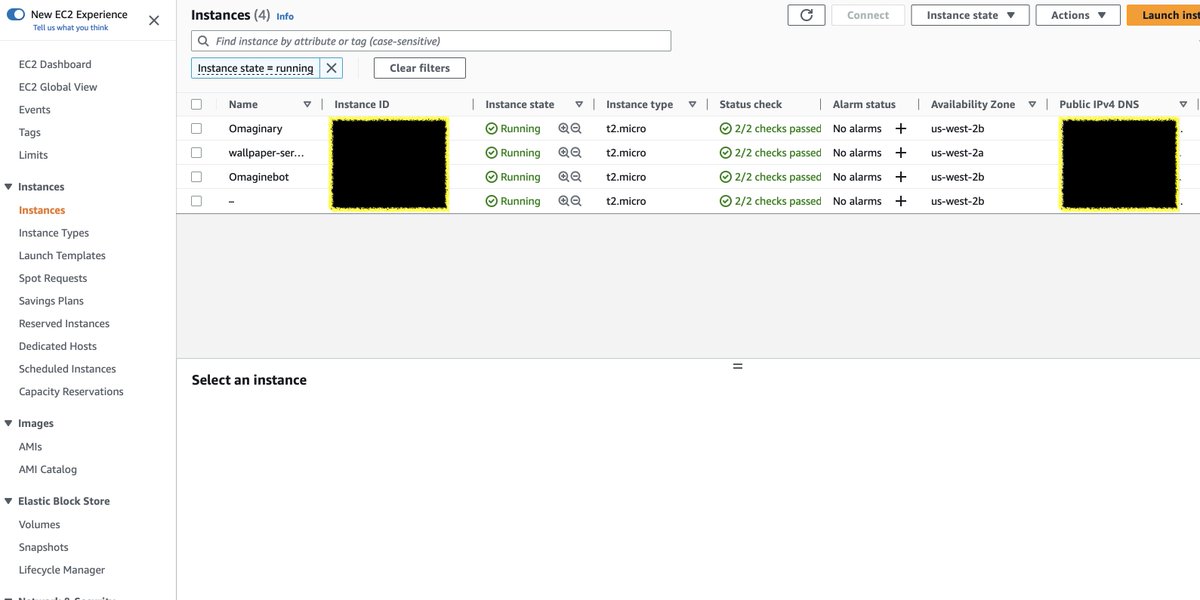Image resolution: width=1200 pixels, height=600 pixels.
Task: Open EC2 Global View
Action: point(58,87)
